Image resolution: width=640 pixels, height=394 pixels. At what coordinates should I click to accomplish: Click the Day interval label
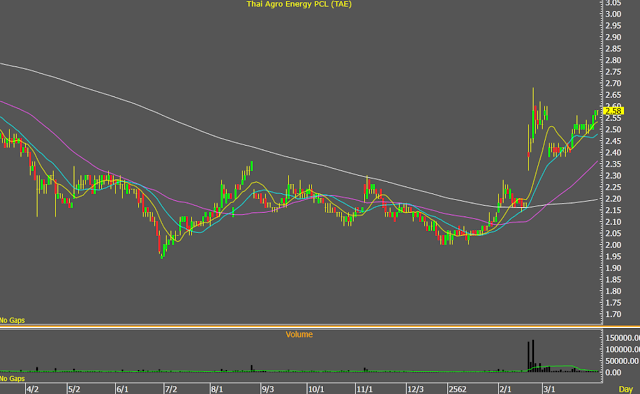626,389
